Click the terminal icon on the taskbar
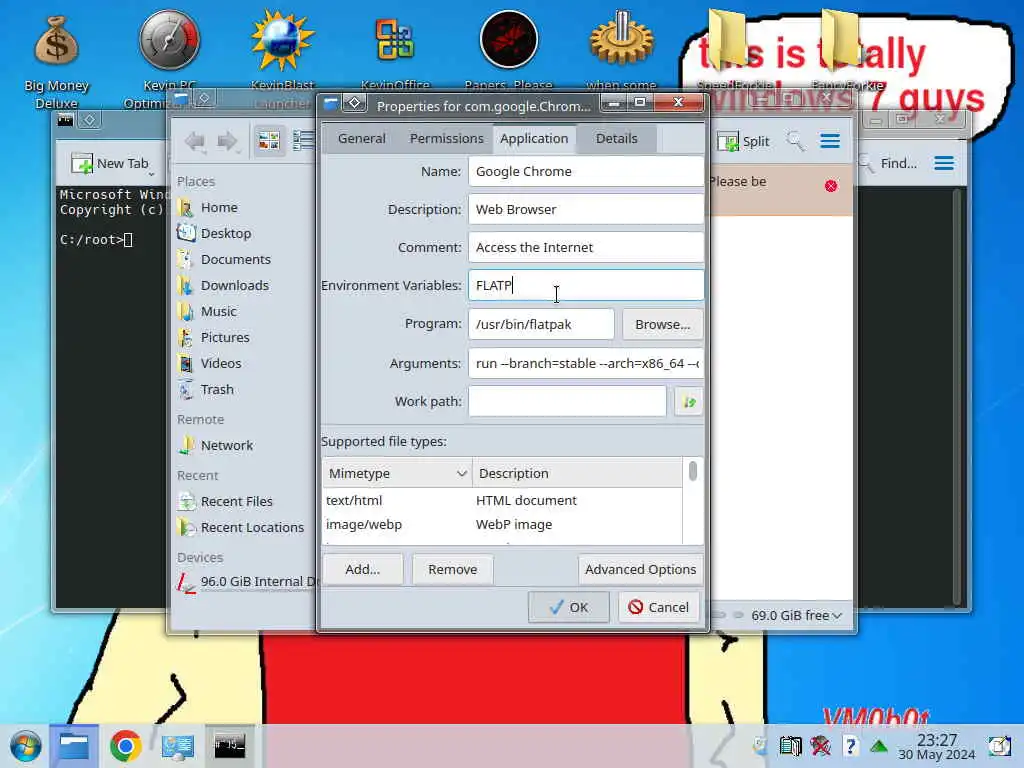This screenshot has height=768, width=1024. [x=230, y=746]
